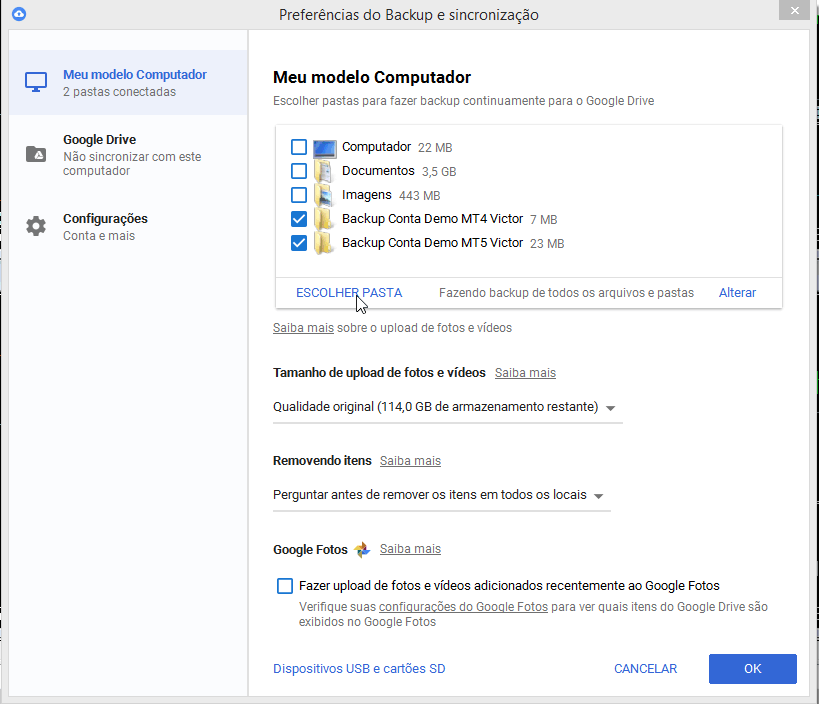The width and height of the screenshot is (819, 704).
Task: Enable upload of new photos to Google Fotos
Action: (x=285, y=586)
